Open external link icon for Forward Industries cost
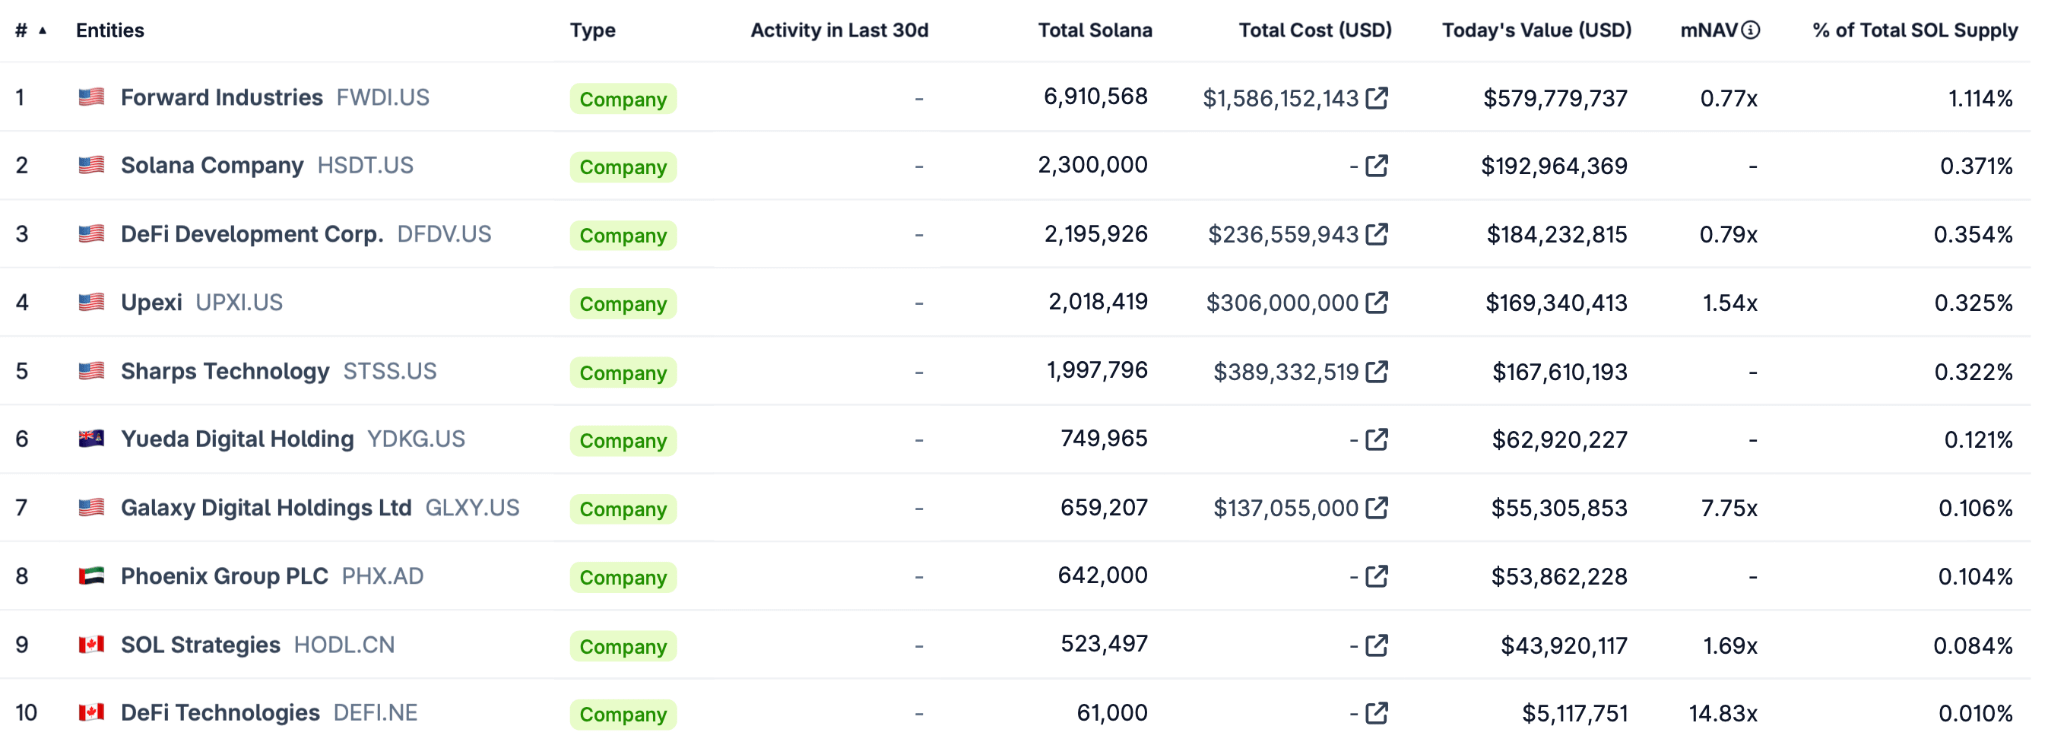The width and height of the screenshot is (2048, 743). [x=1377, y=98]
